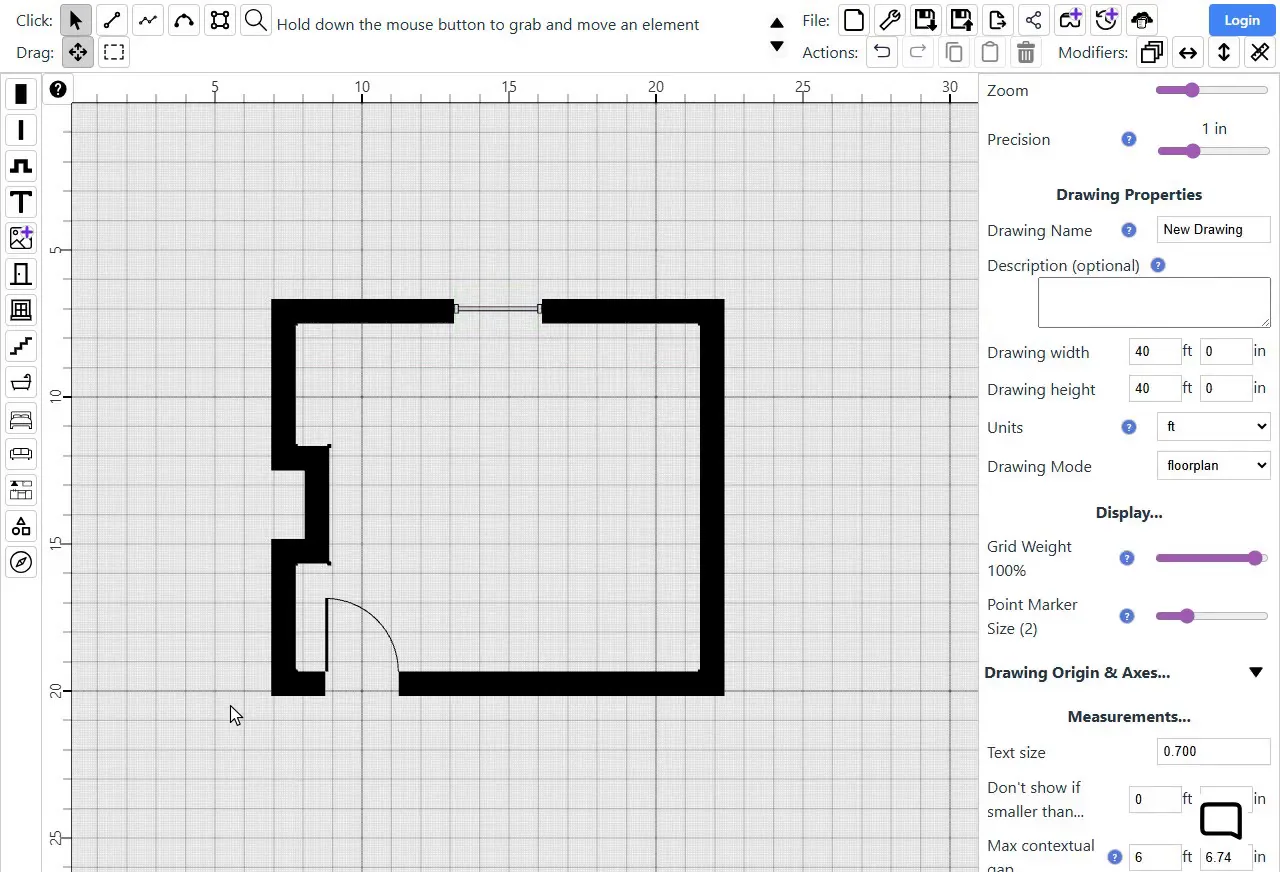The height and width of the screenshot is (872, 1280).
Task: Click the Drawing height feet field
Action: click(1155, 388)
